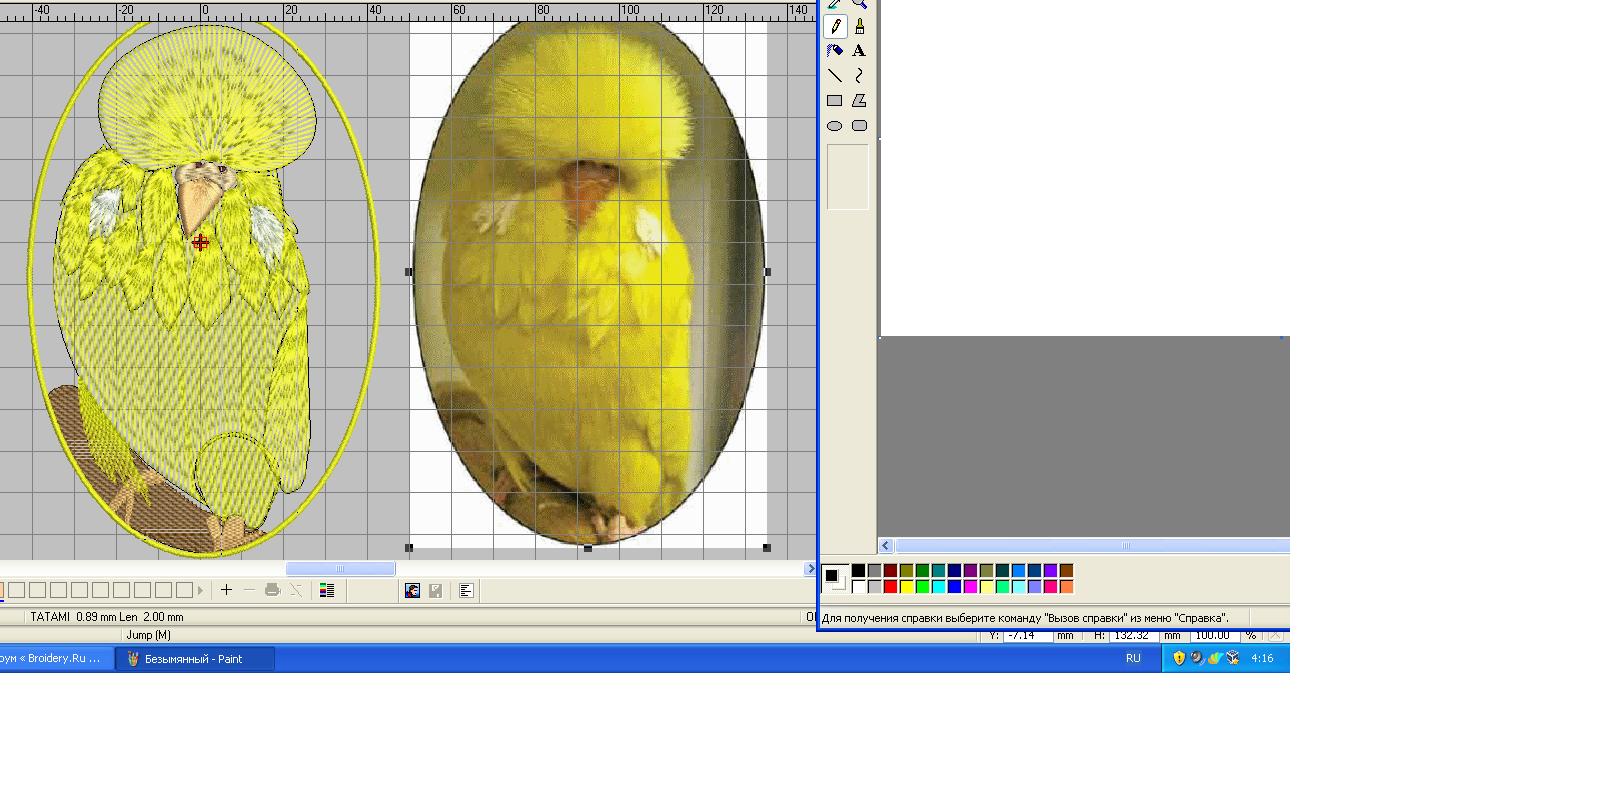The height and width of the screenshot is (795, 1600).
Task: Open the color list icon in embroidery toolbar
Action: pos(326,591)
